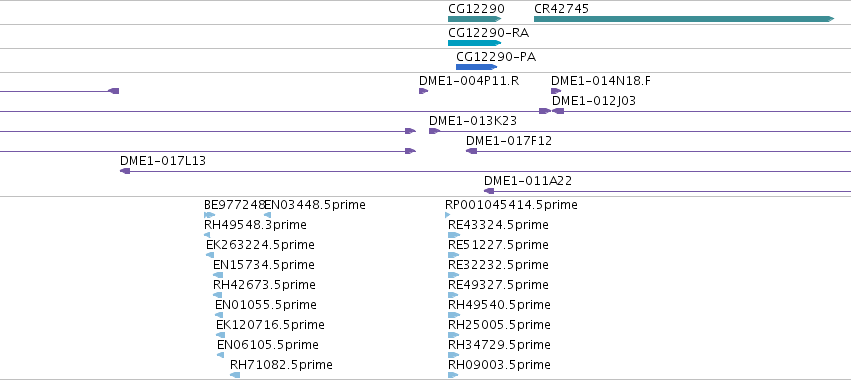Select the RE51227.5prime EST label
Viewport: 851px width, 380px height.
pos(498,245)
